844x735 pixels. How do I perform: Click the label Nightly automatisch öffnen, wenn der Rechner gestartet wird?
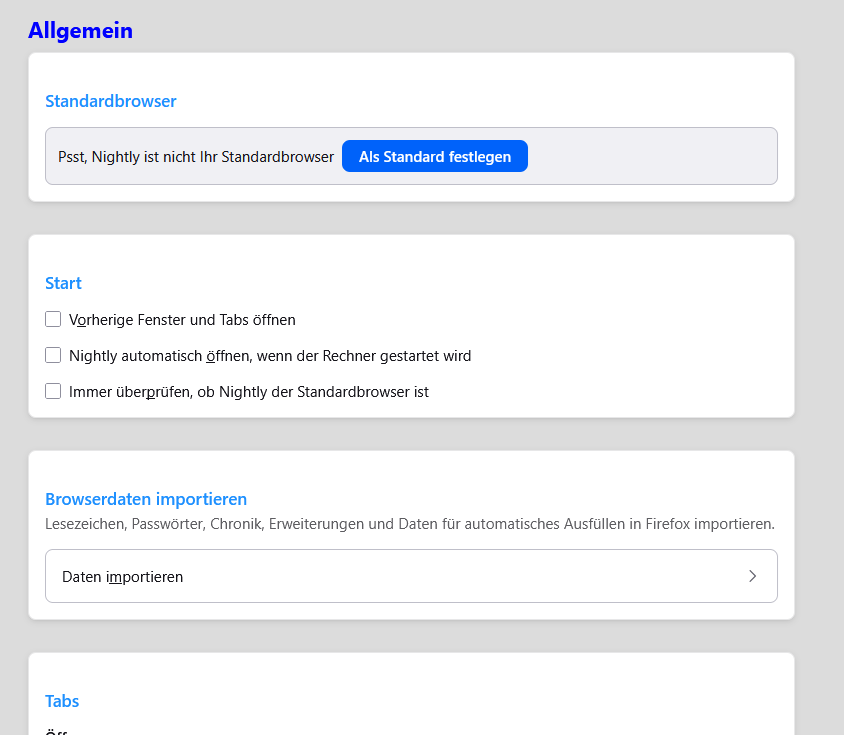(x=270, y=356)
